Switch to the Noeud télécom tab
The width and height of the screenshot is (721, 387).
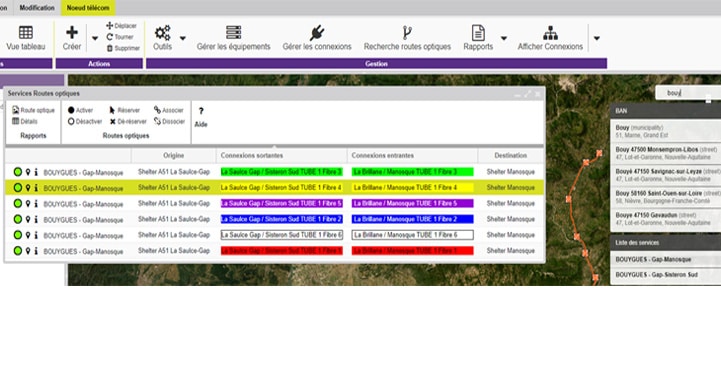pos(88,8)
